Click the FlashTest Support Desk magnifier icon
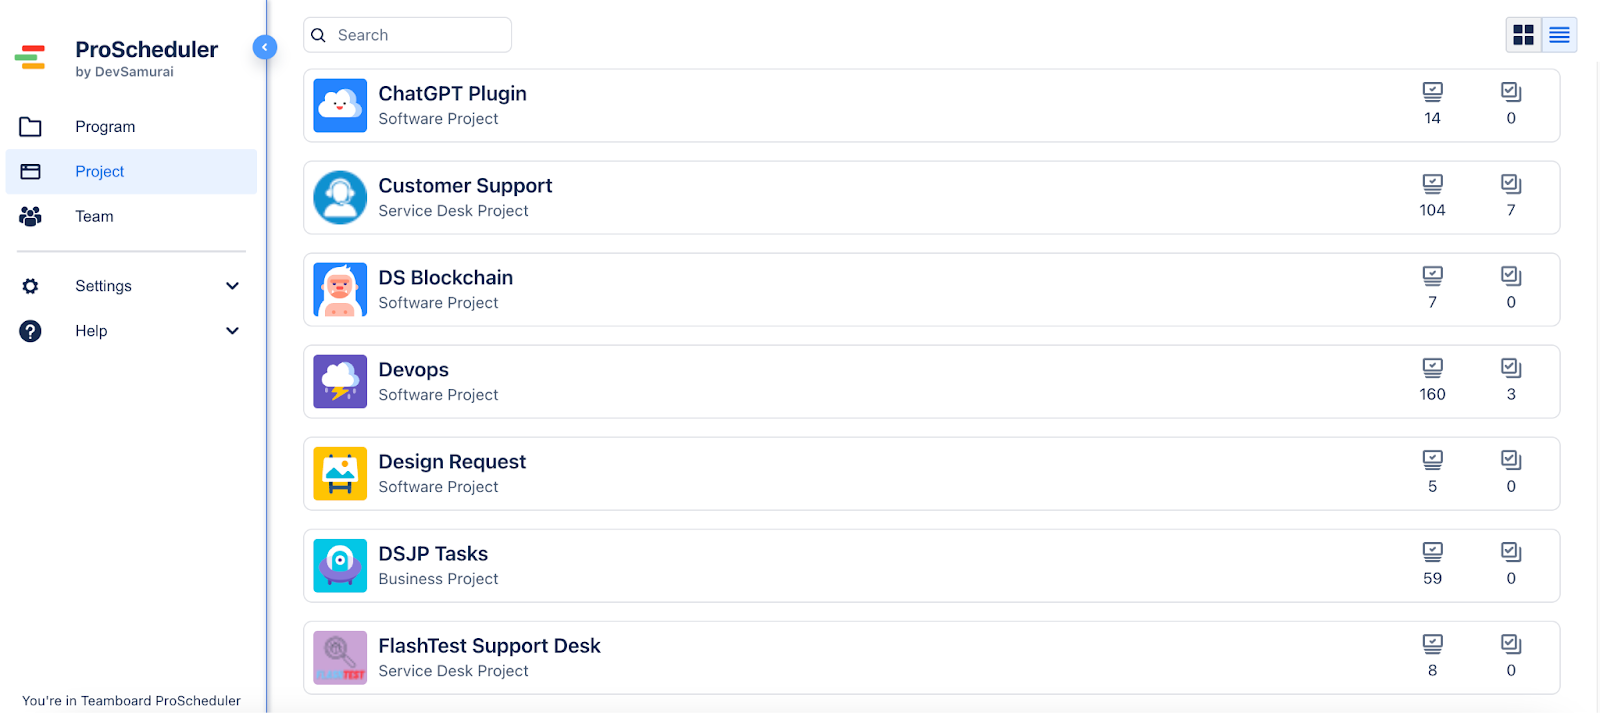The width and height of the screenshot is (1600, 713). (340, 657)
